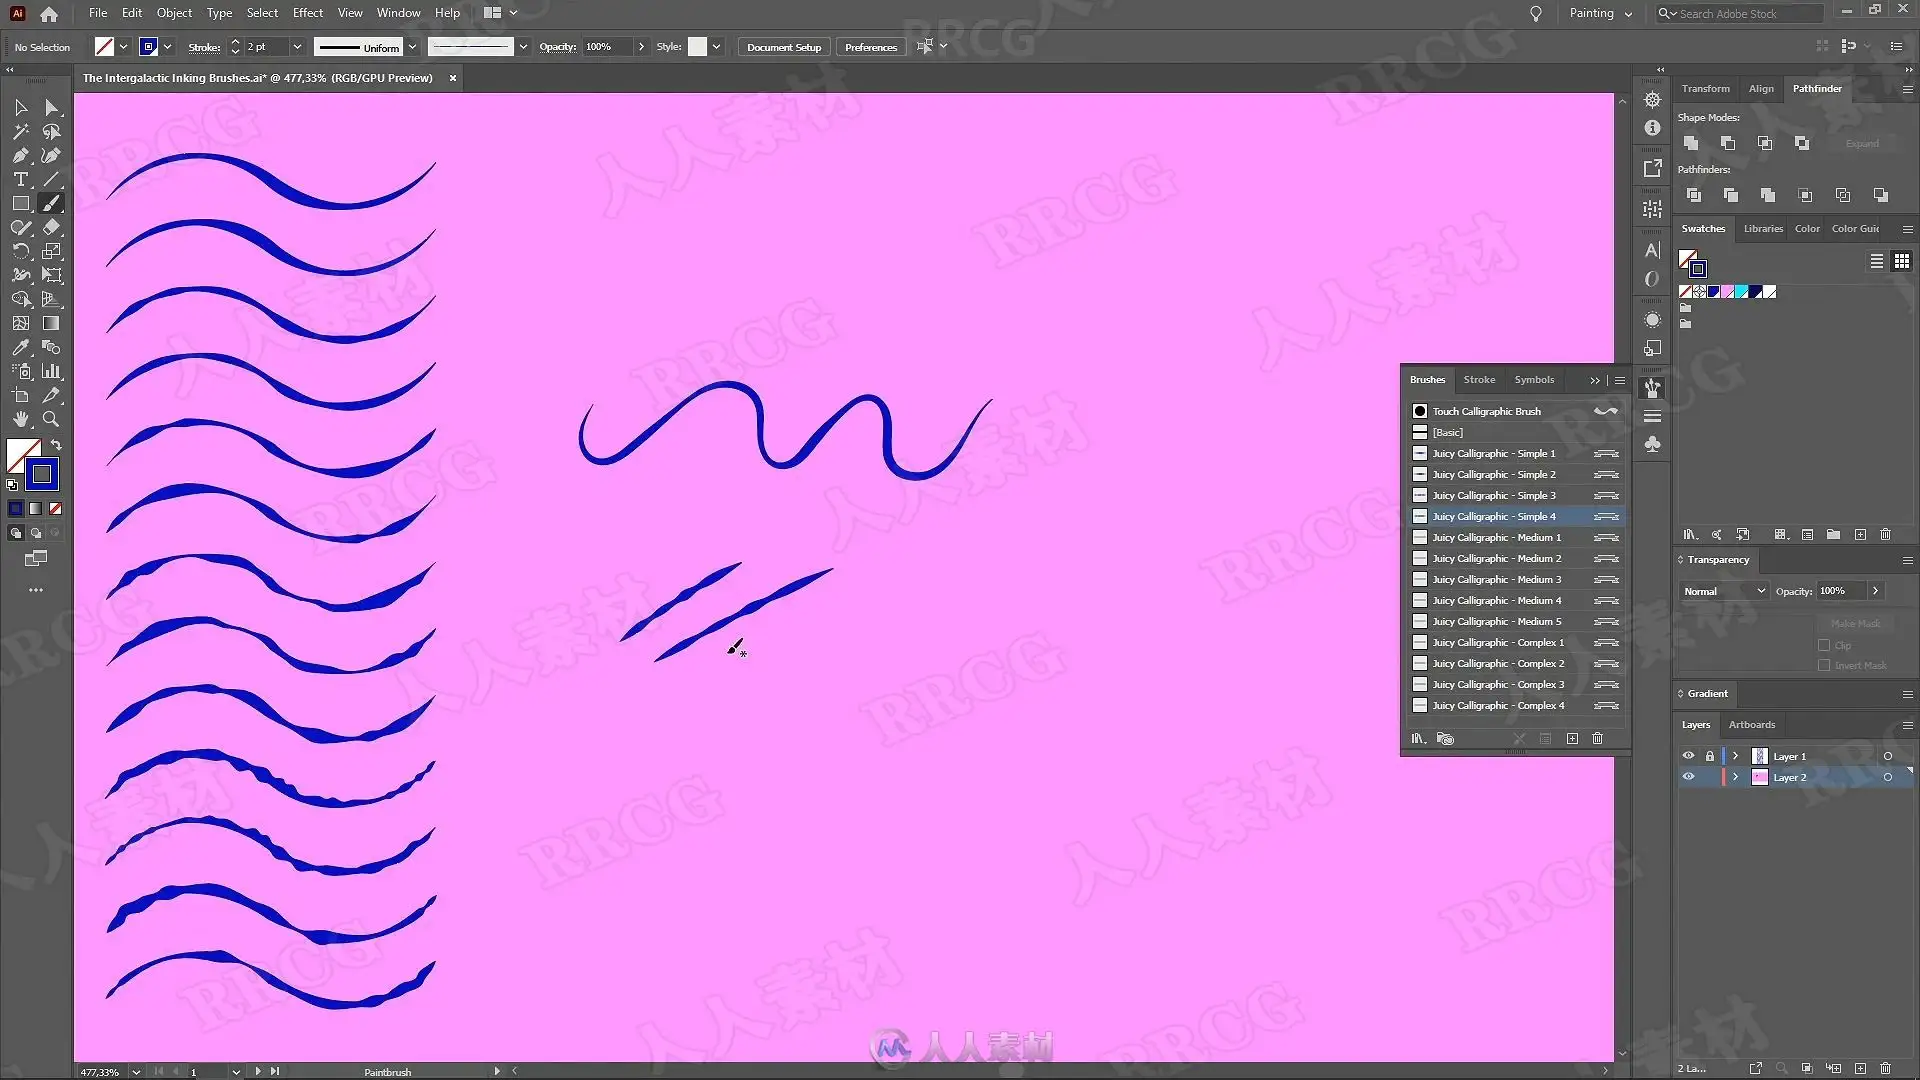
Task: Switch swatches to thumbnail view
Action: click(1901, 261)
